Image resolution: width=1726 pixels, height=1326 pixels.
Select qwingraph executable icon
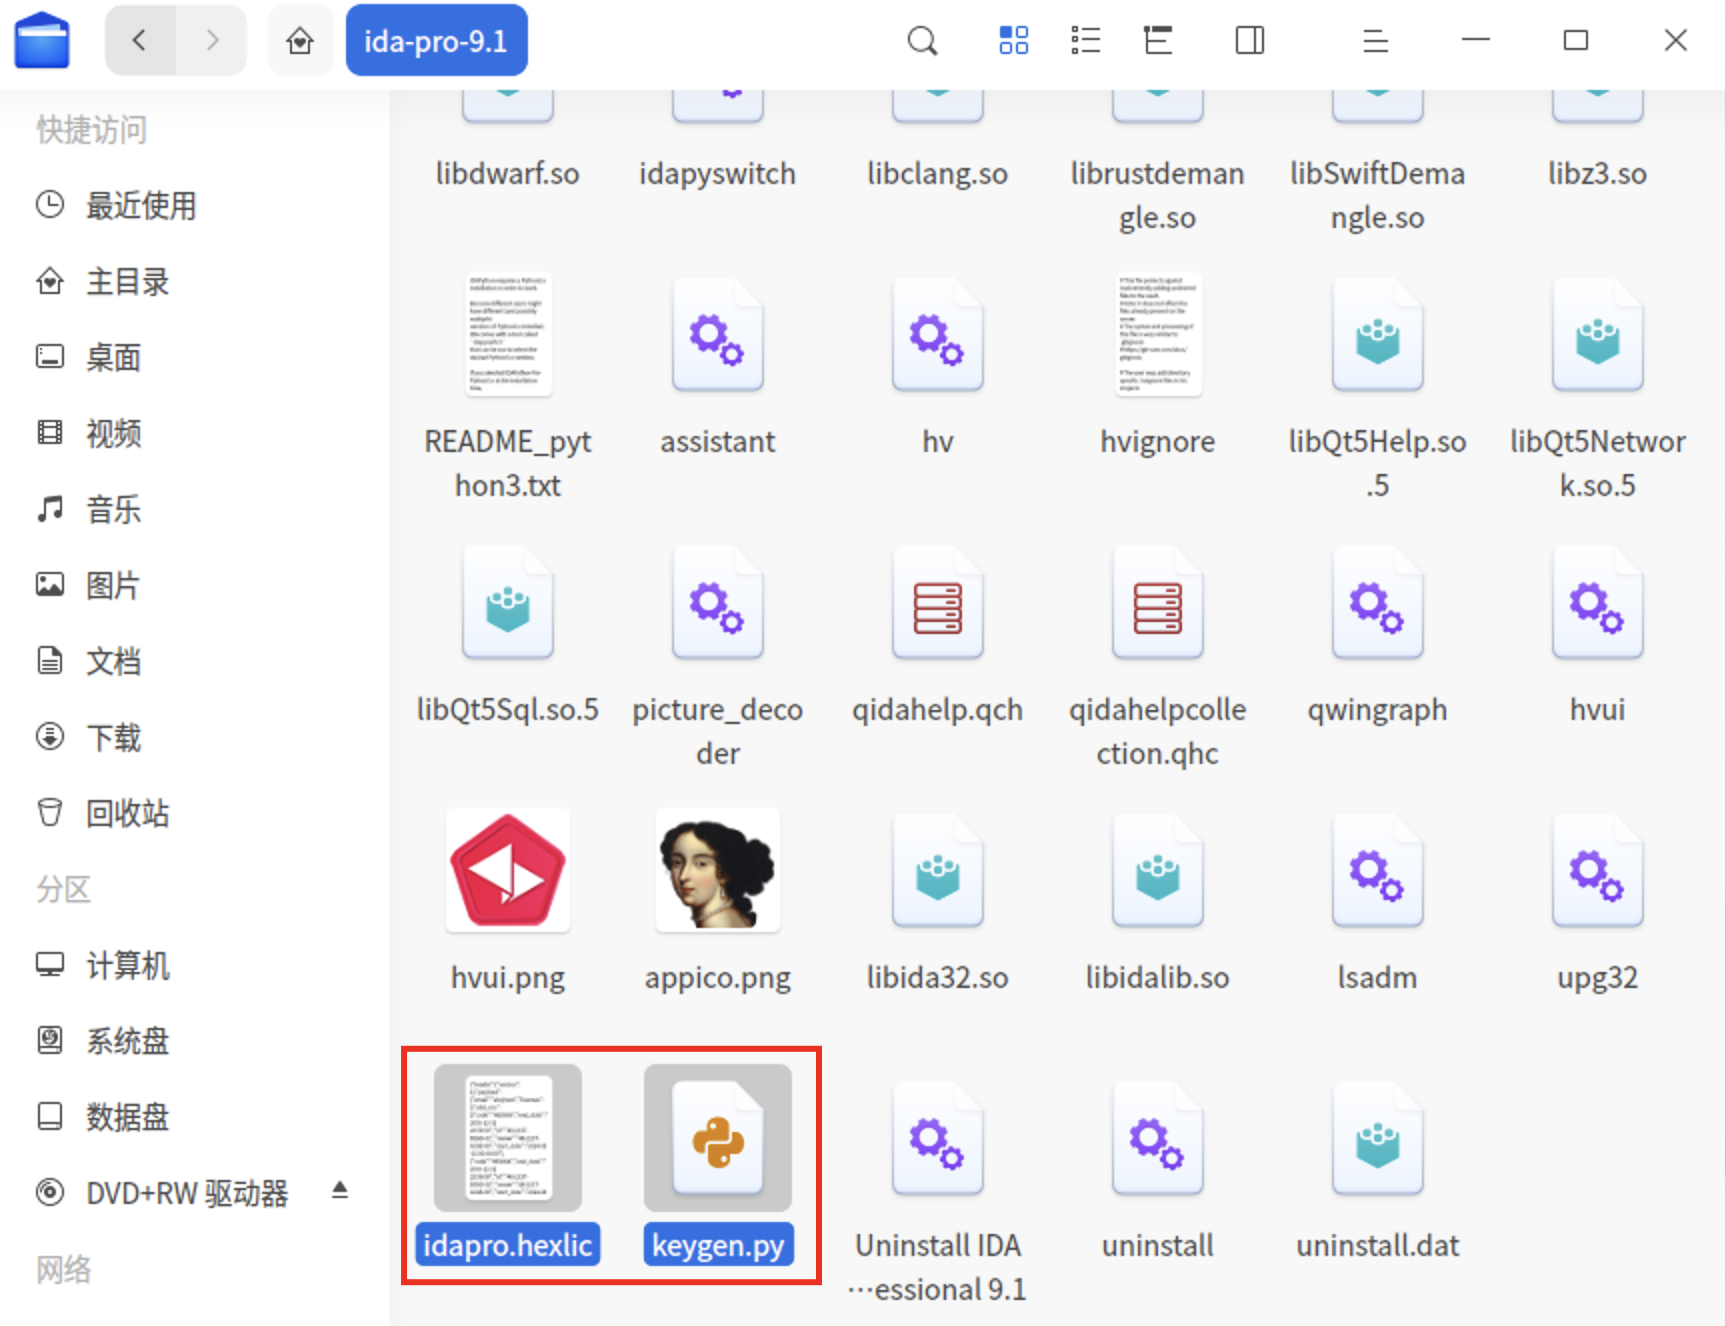pos(1378,603)
